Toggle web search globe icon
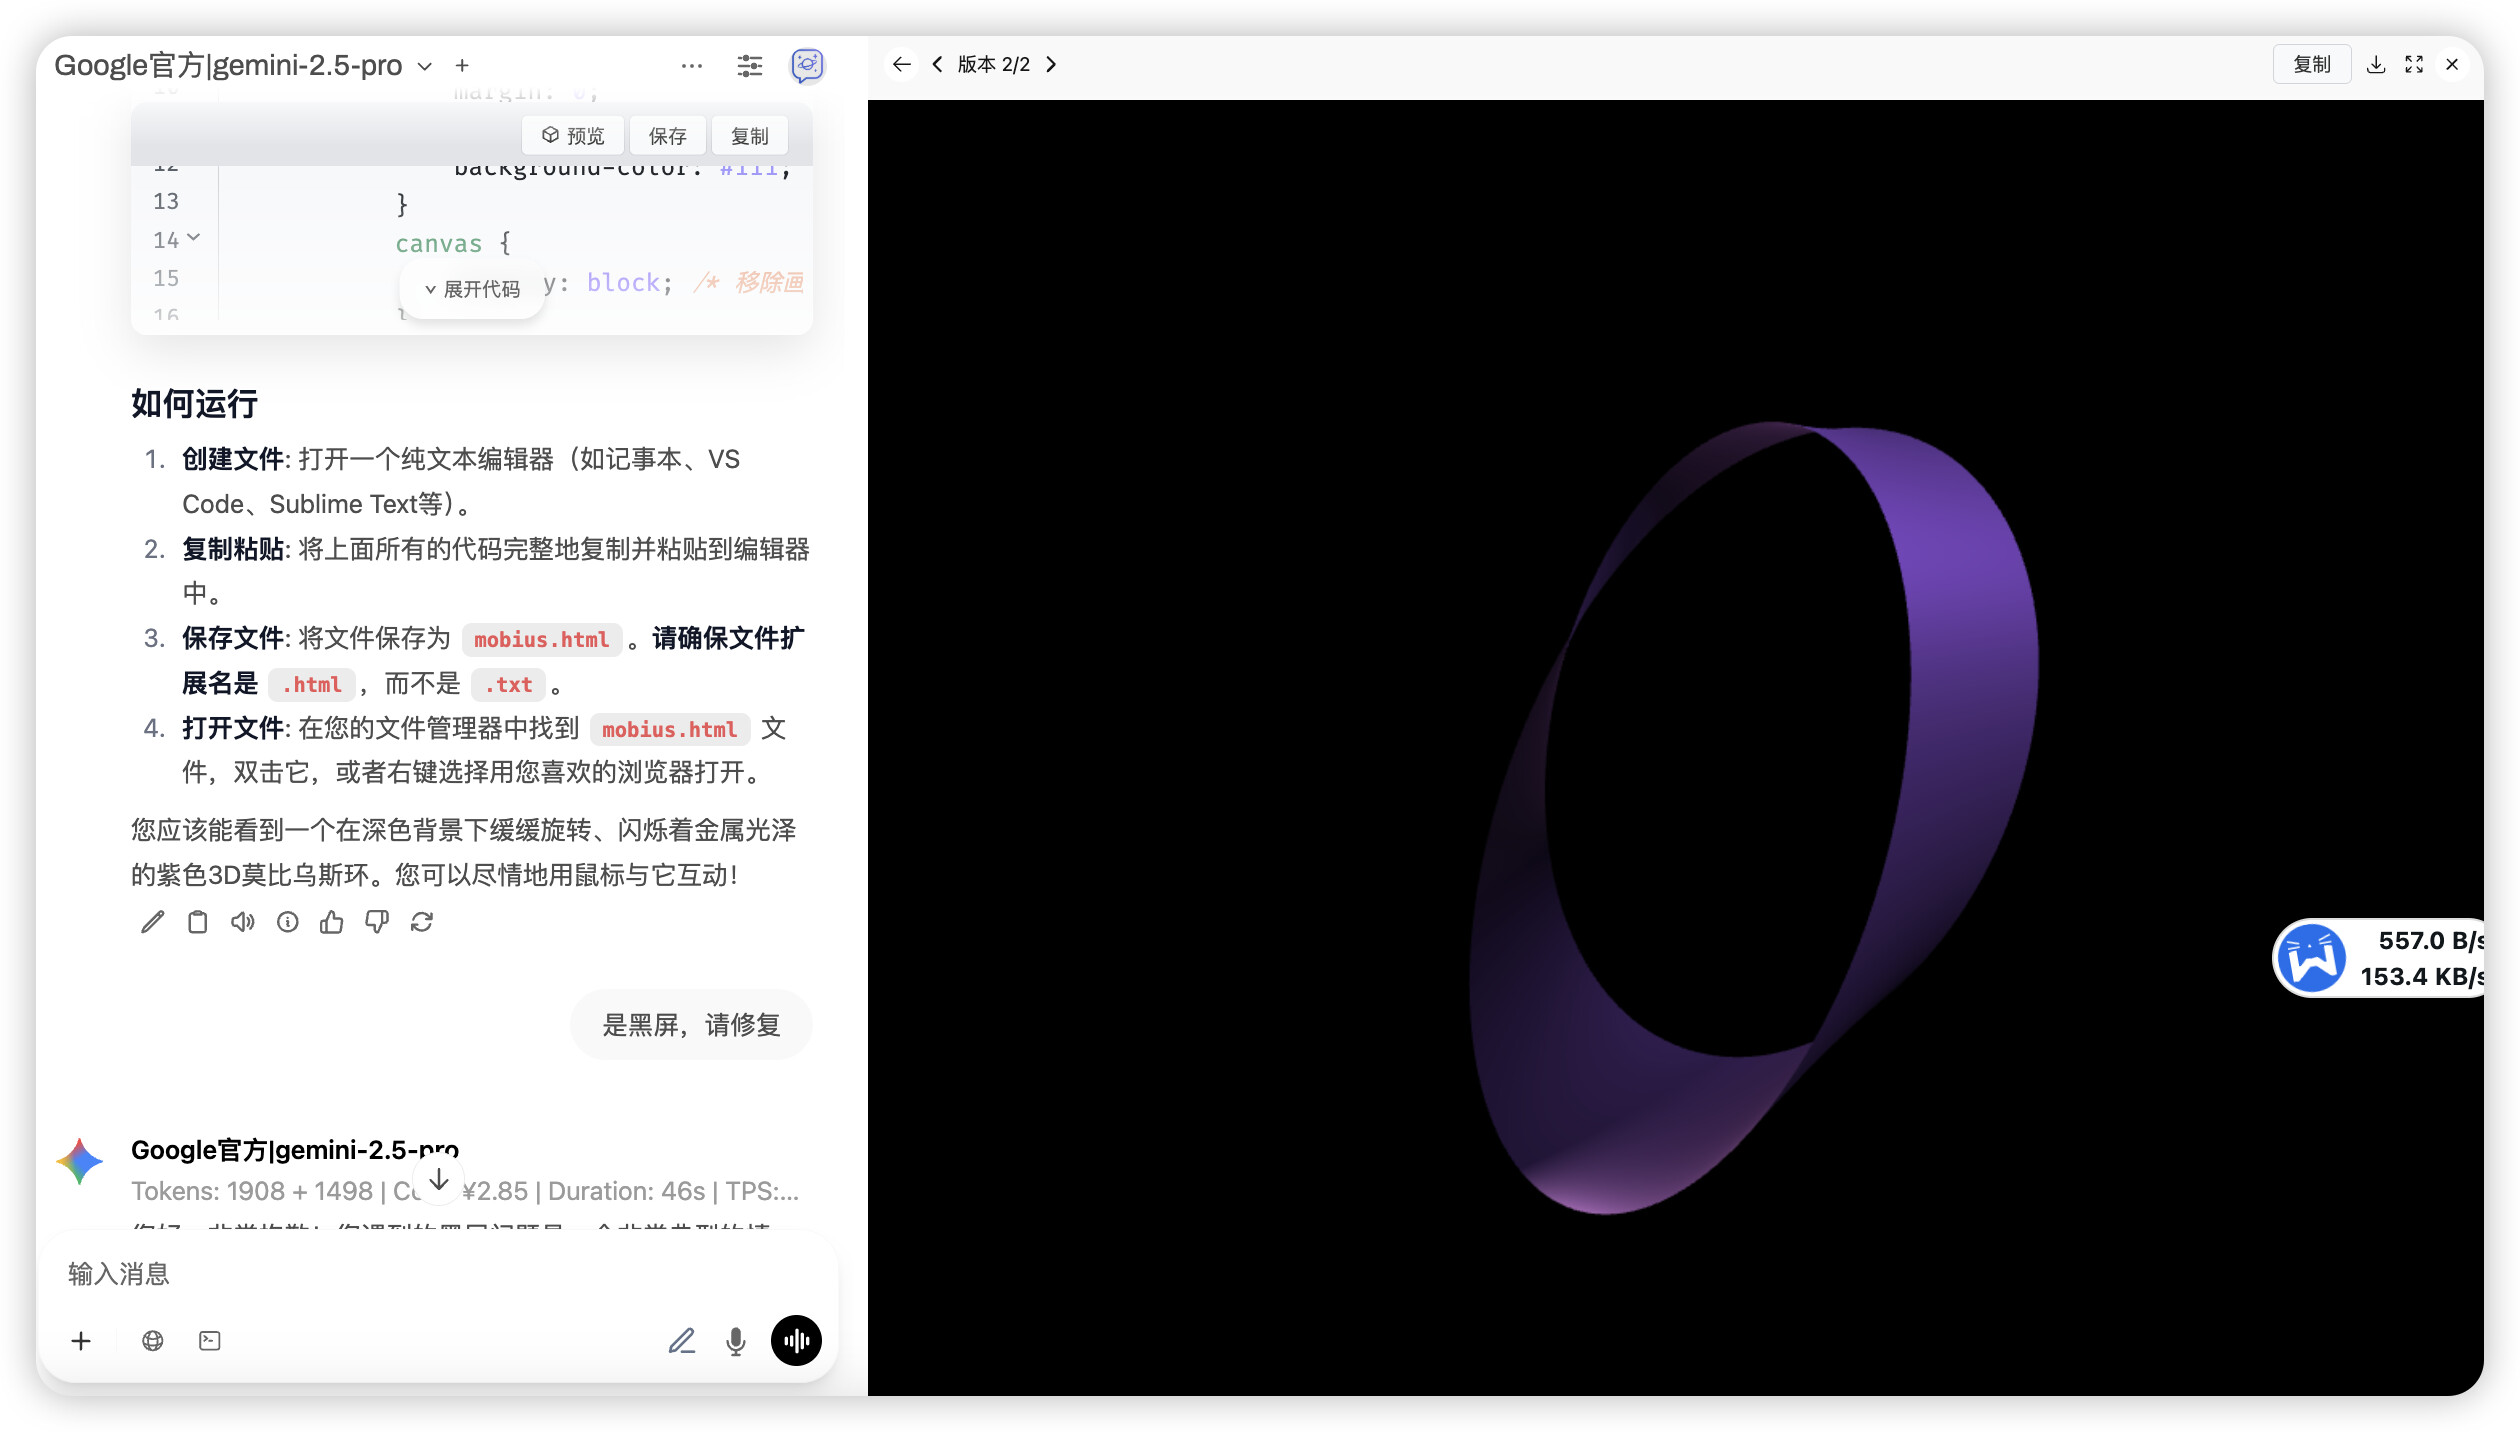This screenshot has width=2520, height=1432. 153,1341
